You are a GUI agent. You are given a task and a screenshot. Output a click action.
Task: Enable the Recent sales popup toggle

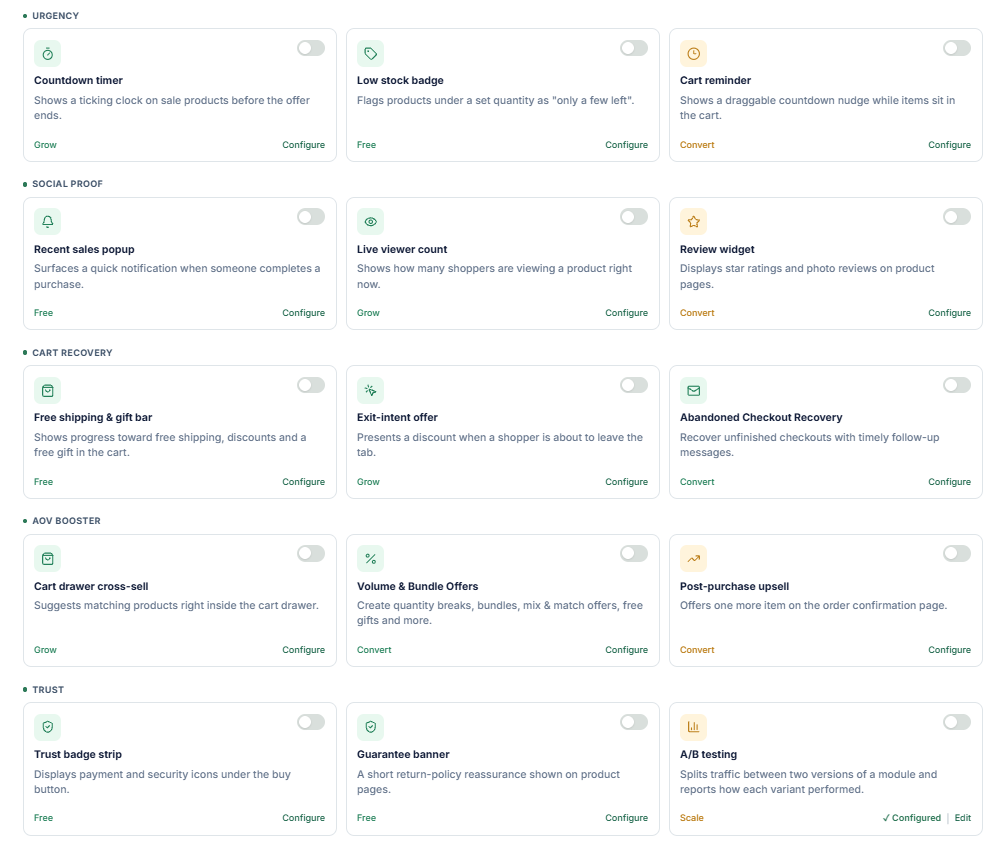[311, 217]
